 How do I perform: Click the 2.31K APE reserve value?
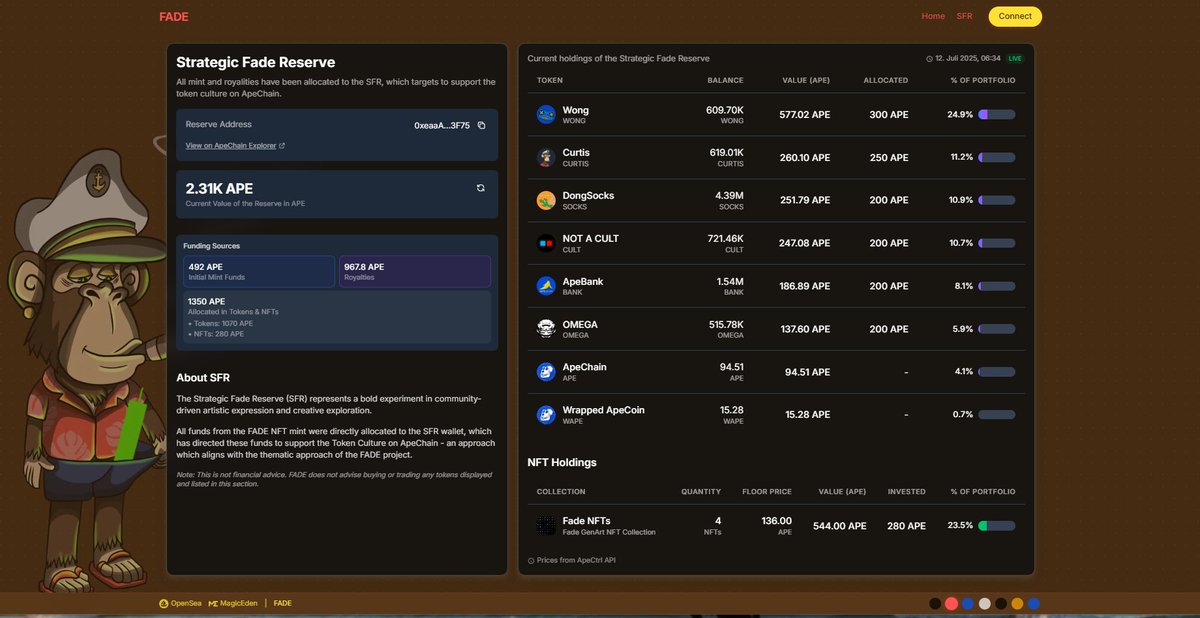pos(219,188)
